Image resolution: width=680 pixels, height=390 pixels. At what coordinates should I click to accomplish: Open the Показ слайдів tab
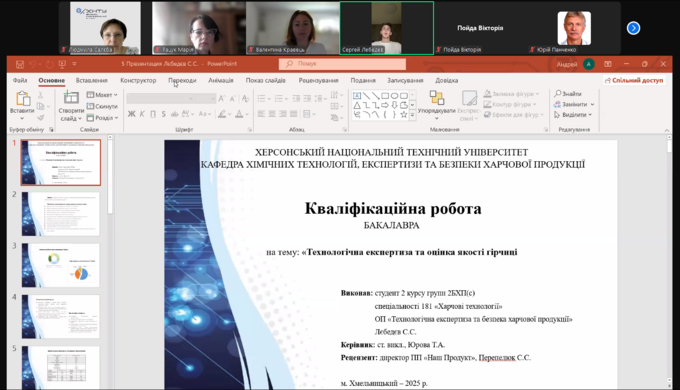coord(265,80)
